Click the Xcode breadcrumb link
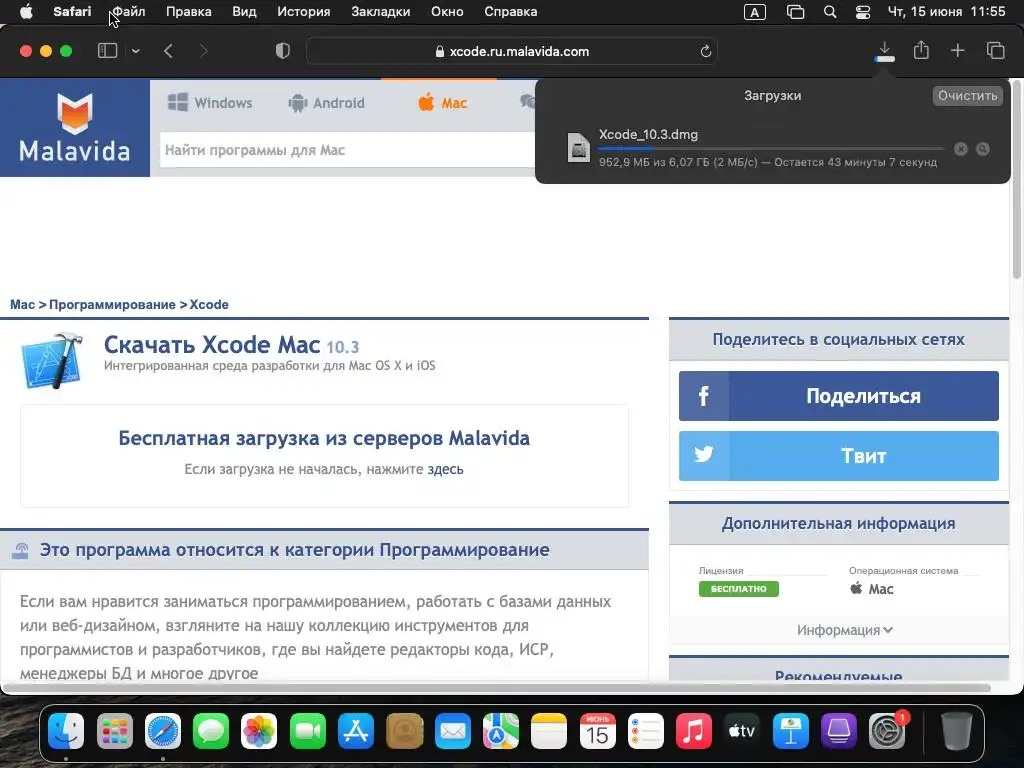The width and height of the screenshot is (1024, 768). (x=209, y=304)
